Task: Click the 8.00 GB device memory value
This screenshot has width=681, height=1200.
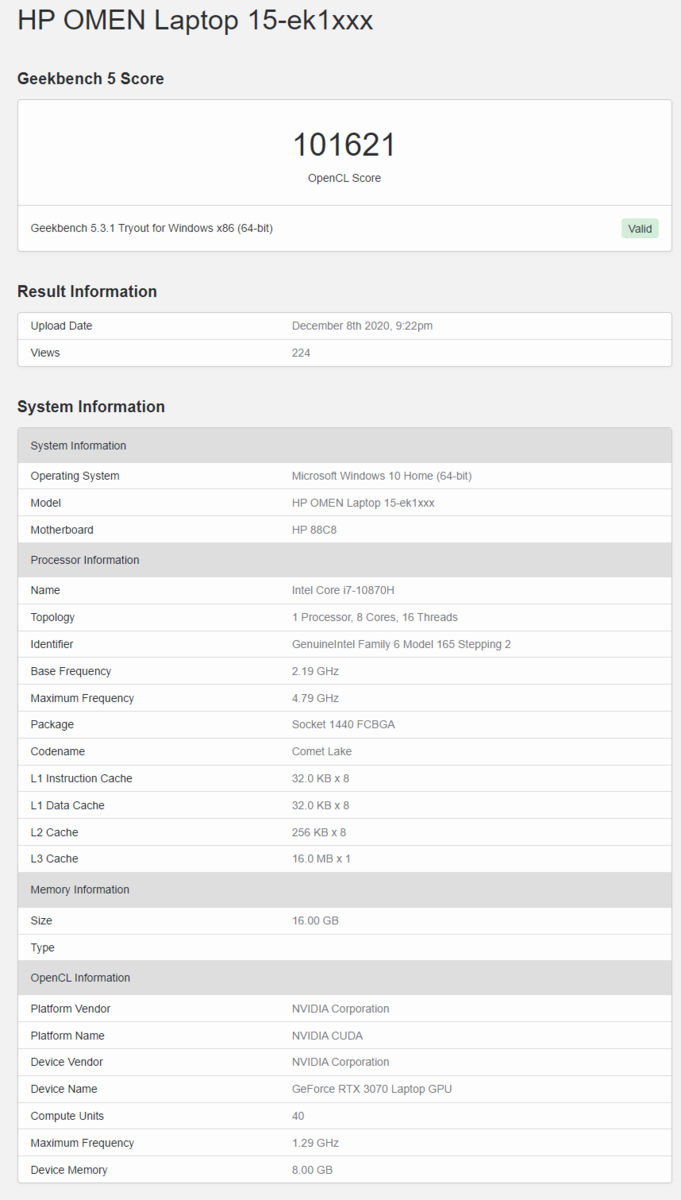Action: (x=312, y=1170)
